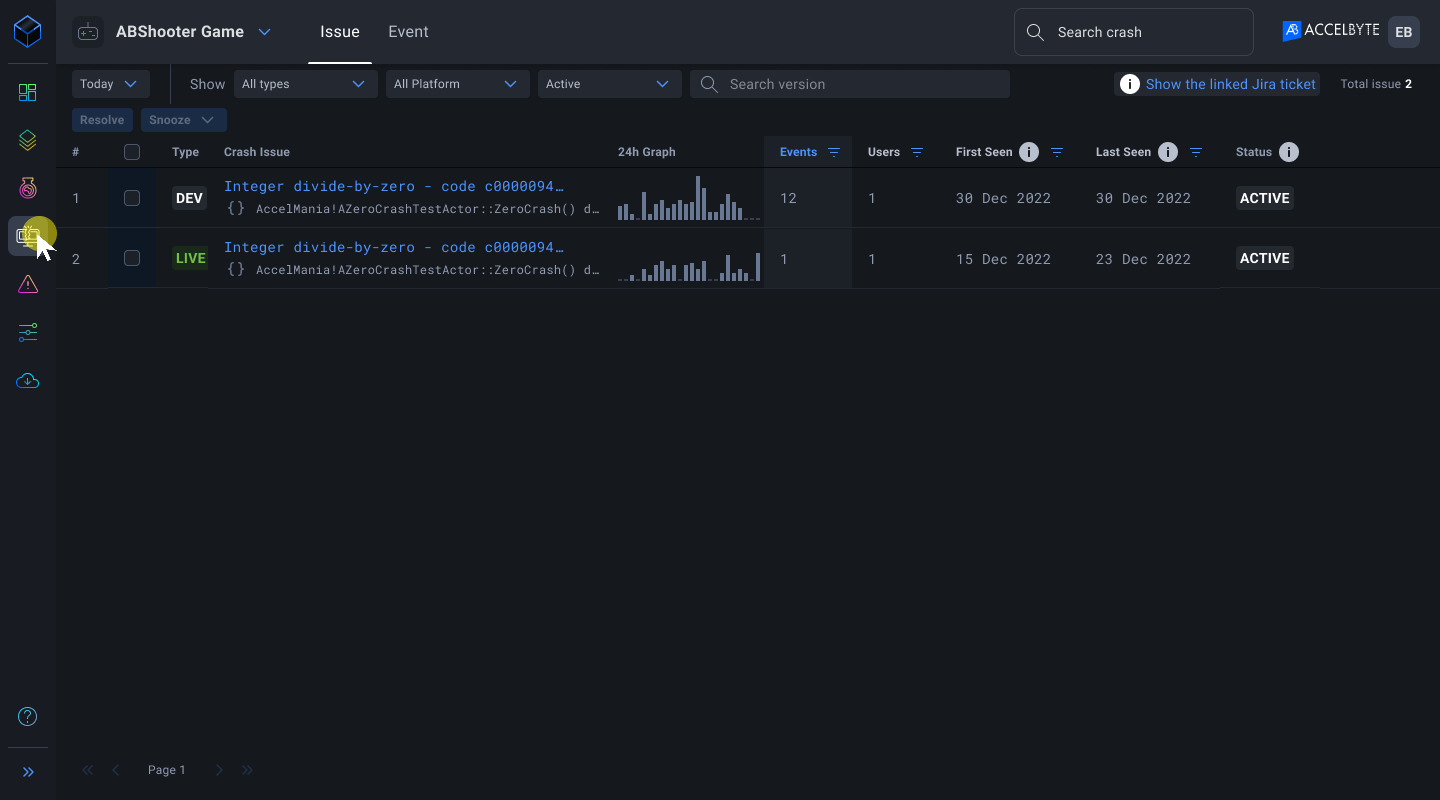Go to the previous page arrow
The height and width of the screenshot is (800, 1440).
tap(116, 770)
